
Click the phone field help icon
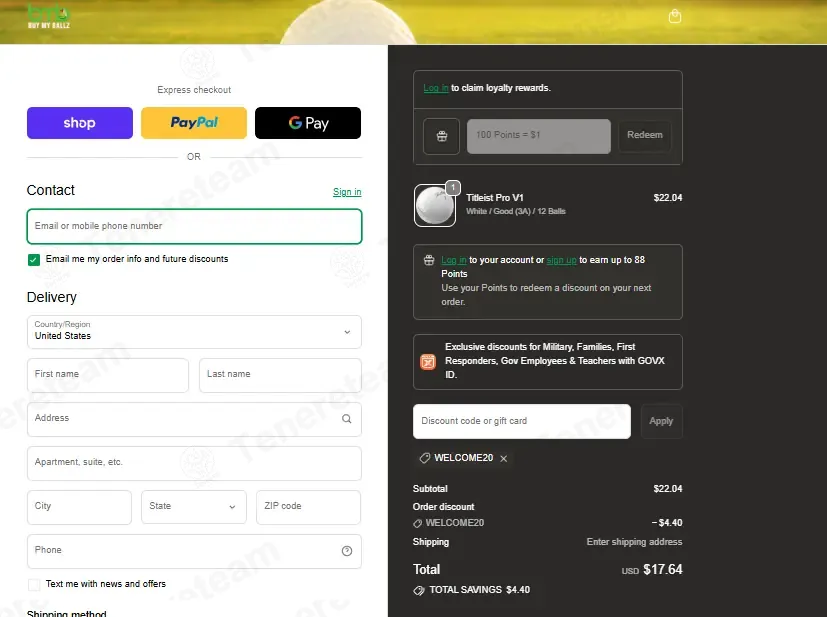[347, 551]
